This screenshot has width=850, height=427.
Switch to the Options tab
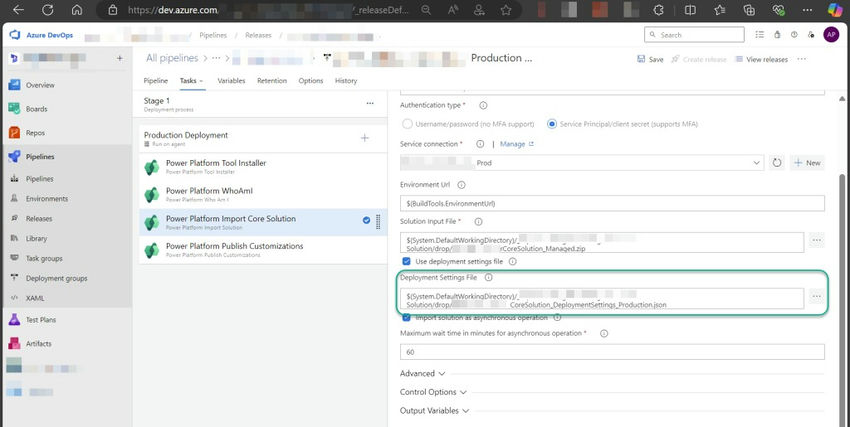[311, 81]
